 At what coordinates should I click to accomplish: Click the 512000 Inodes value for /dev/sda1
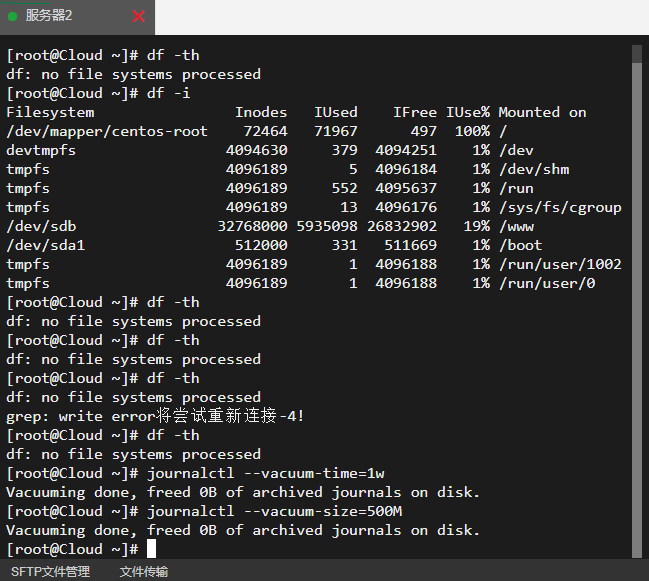[261, 245]
